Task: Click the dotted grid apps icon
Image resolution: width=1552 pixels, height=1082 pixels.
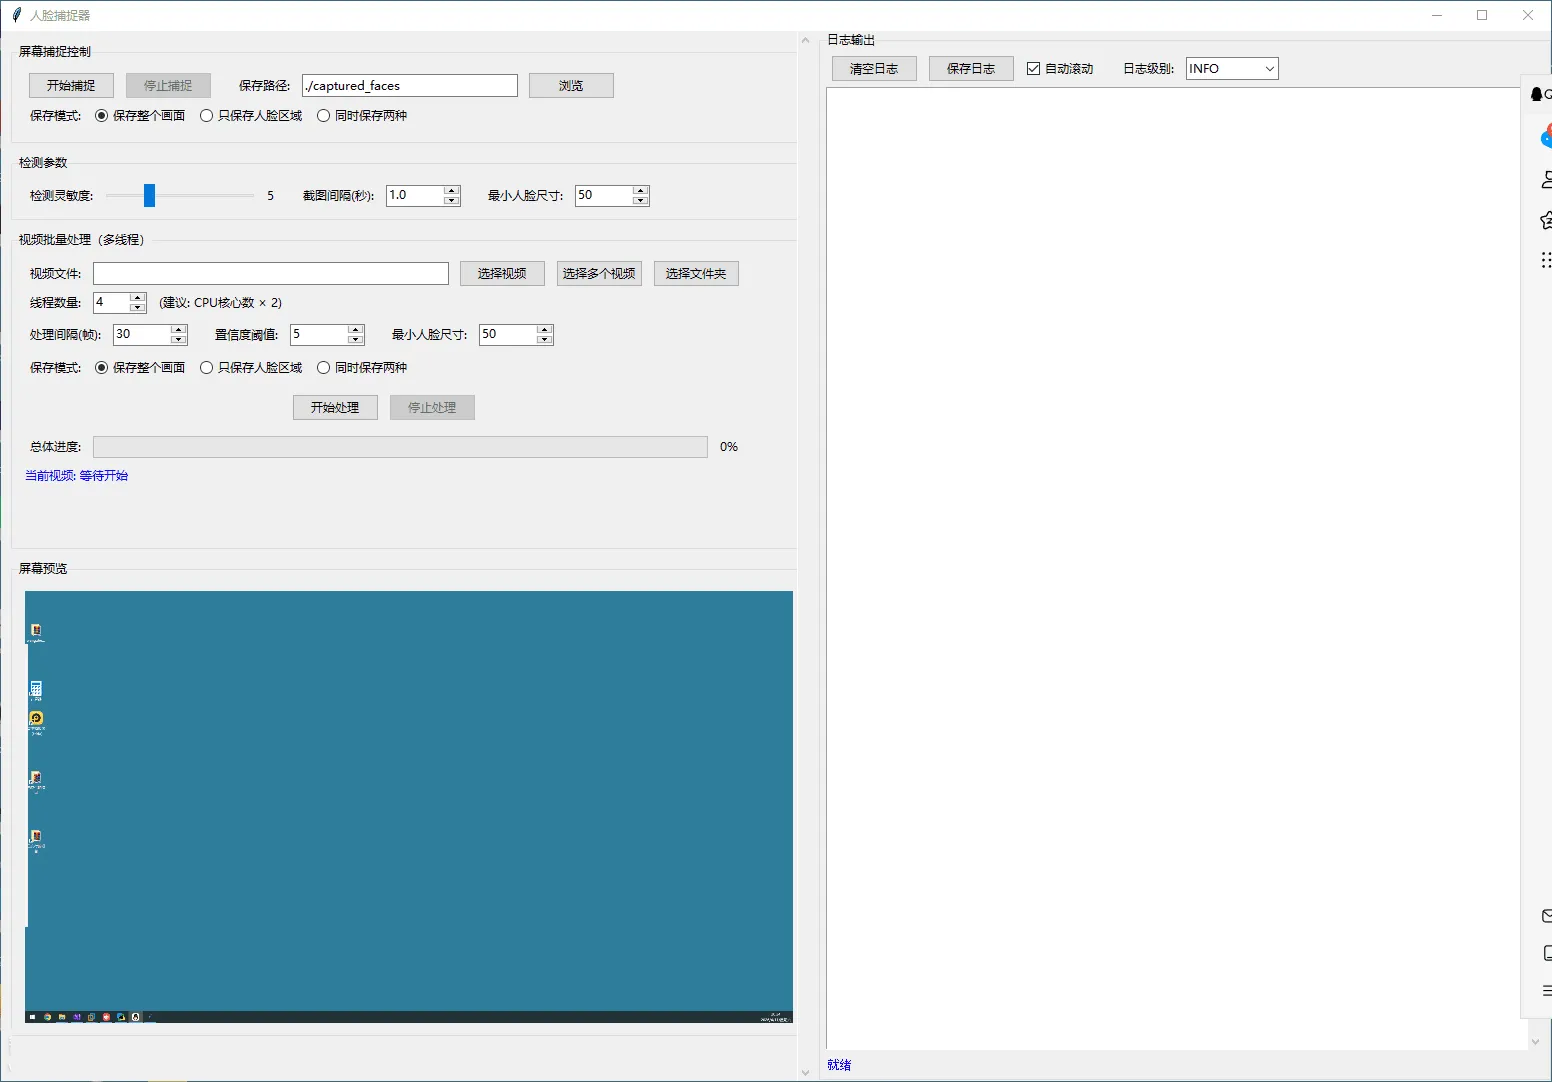Action: (x=1546, y=260)
